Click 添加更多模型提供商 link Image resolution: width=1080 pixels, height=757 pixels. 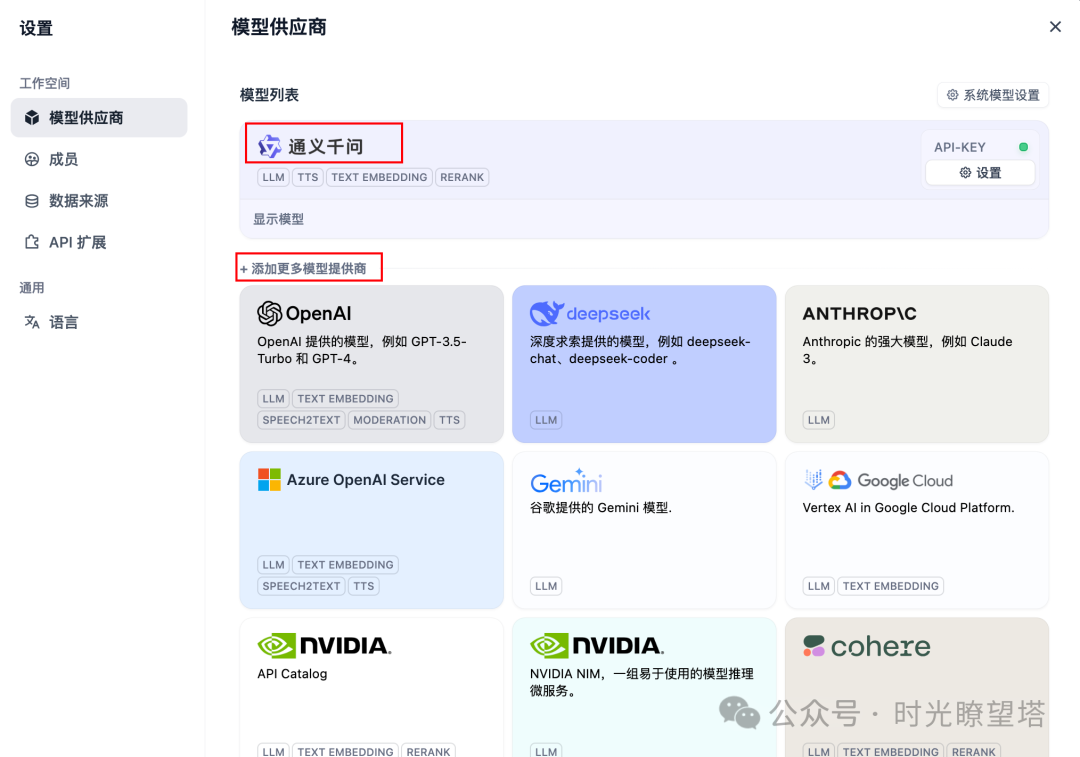click(x=302, y=268)
